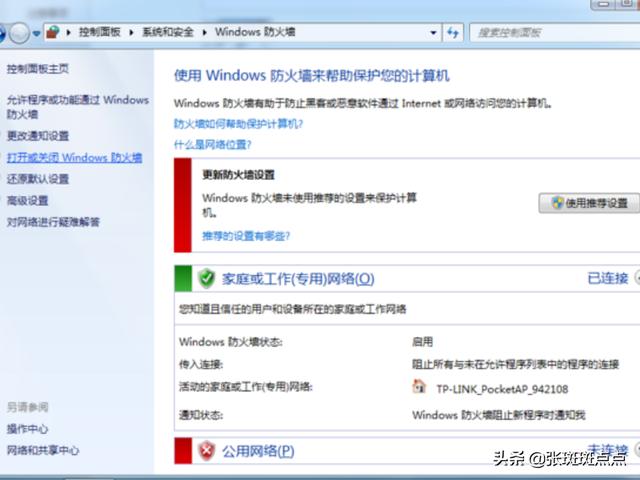Click the Windows 防火墙 breadcrumb segment
The image size is (640, 480).
click(x=255, y=32)
